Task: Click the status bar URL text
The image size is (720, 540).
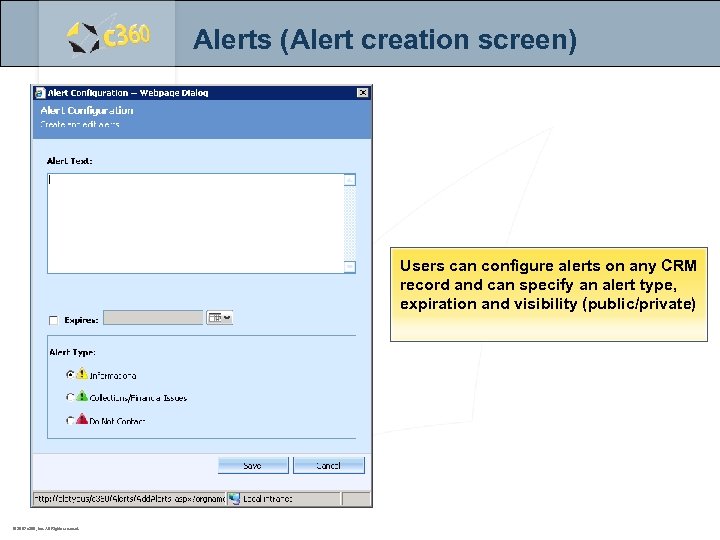Action: [129, 499]
